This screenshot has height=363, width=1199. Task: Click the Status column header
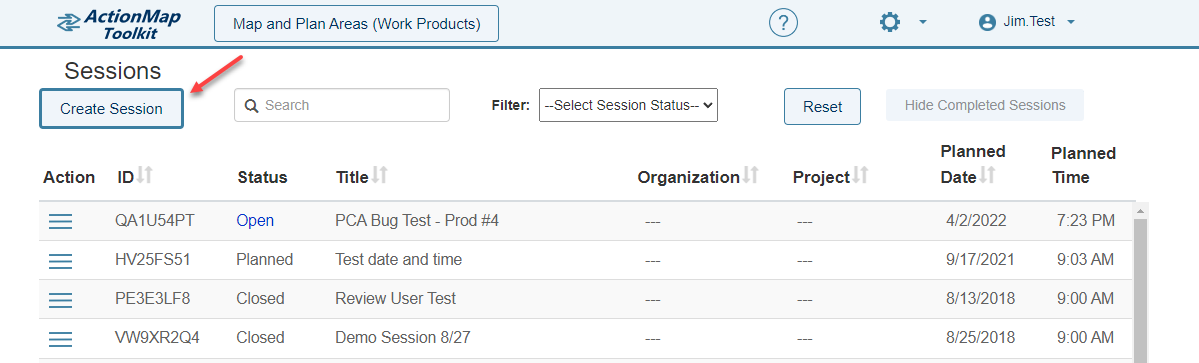pyautogui.click(x=262, y=177)
